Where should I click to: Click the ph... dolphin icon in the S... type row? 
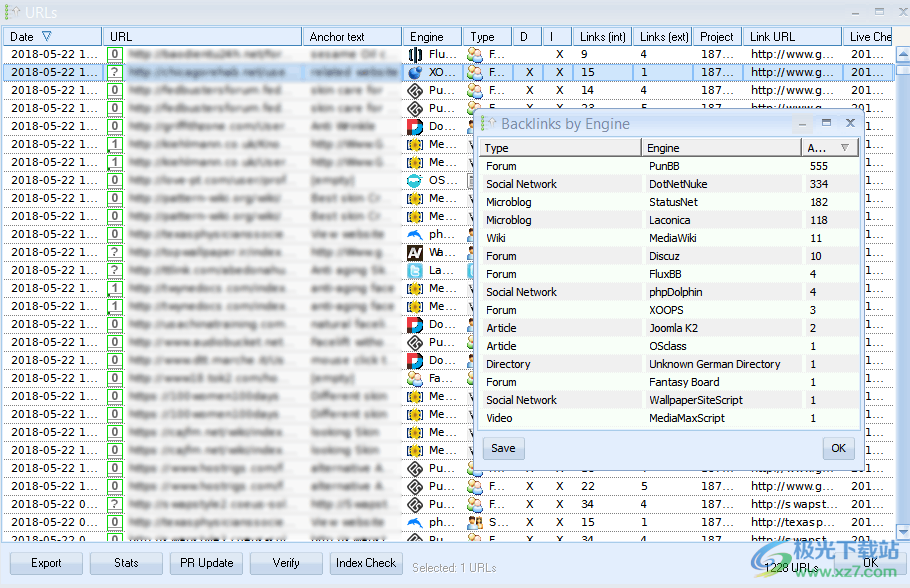point(414,522)
